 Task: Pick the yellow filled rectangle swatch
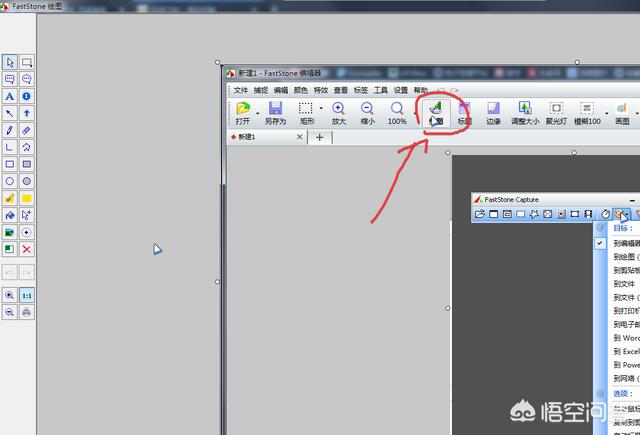click(x=27, y=198)
